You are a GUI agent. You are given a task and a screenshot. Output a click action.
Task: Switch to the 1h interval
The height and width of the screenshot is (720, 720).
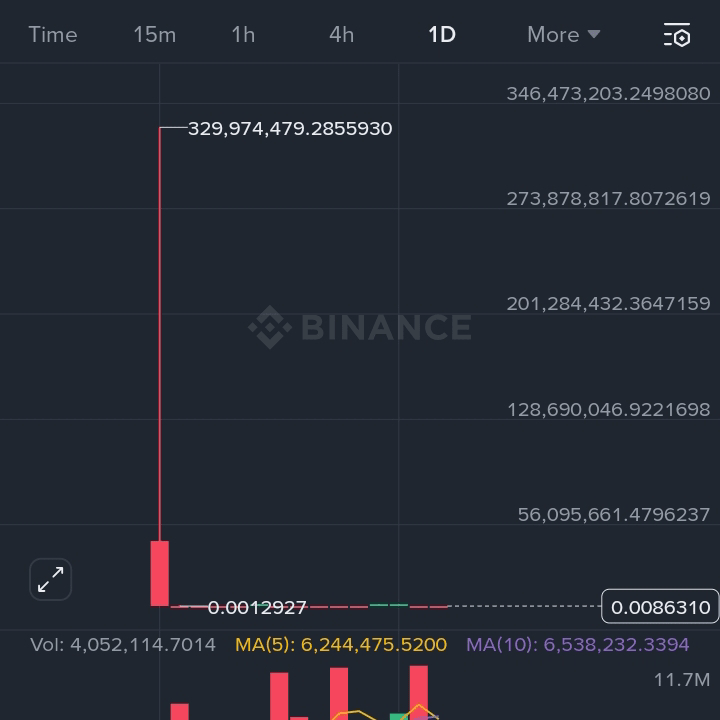[243, 35]
